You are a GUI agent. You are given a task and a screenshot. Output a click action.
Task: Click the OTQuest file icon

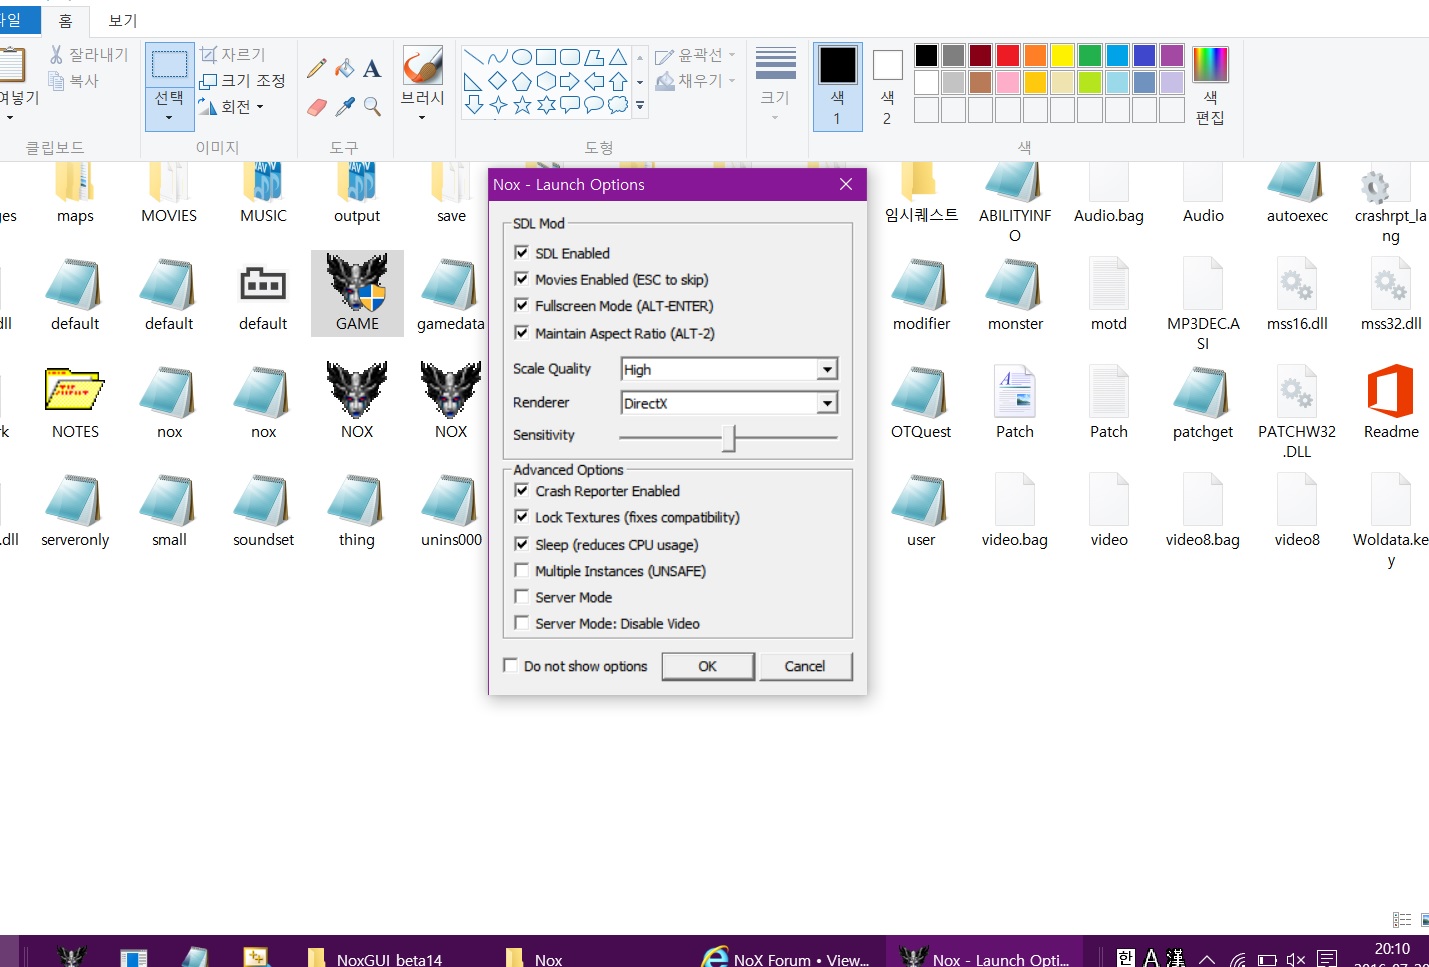pos(921,402)
